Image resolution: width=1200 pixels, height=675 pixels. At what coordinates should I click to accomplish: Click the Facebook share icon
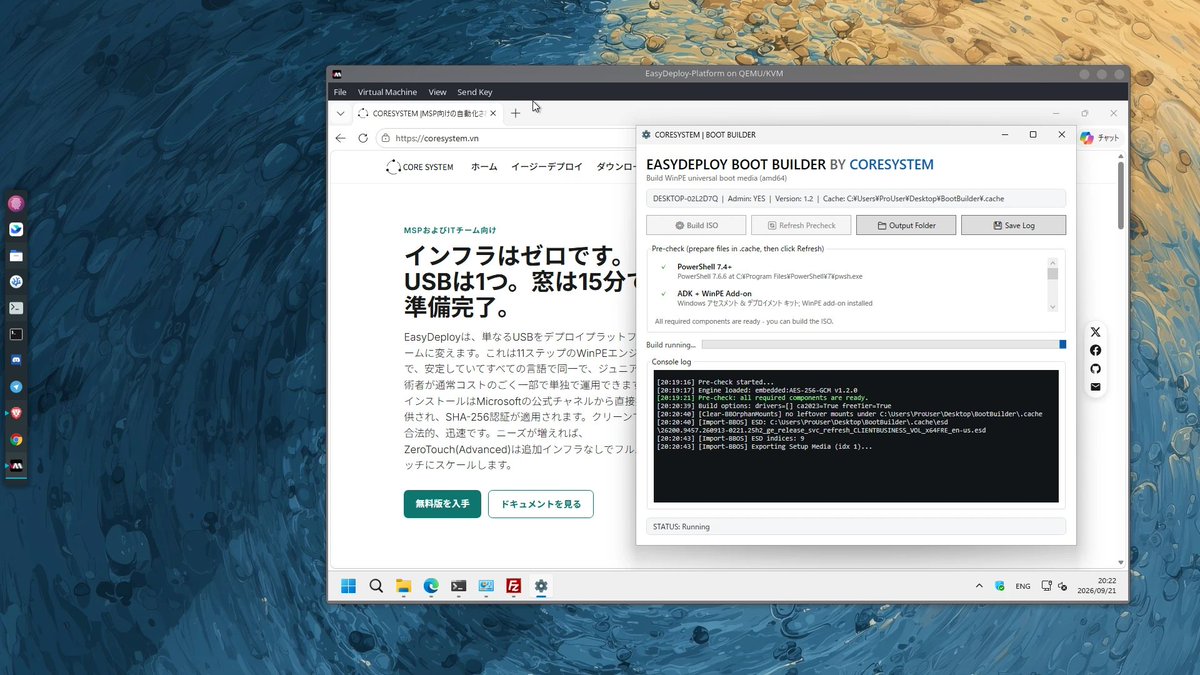1095,350
